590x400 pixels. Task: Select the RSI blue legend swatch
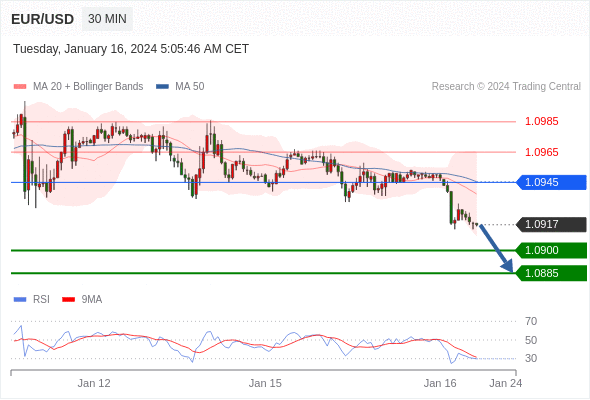click(x=20, y=300)
